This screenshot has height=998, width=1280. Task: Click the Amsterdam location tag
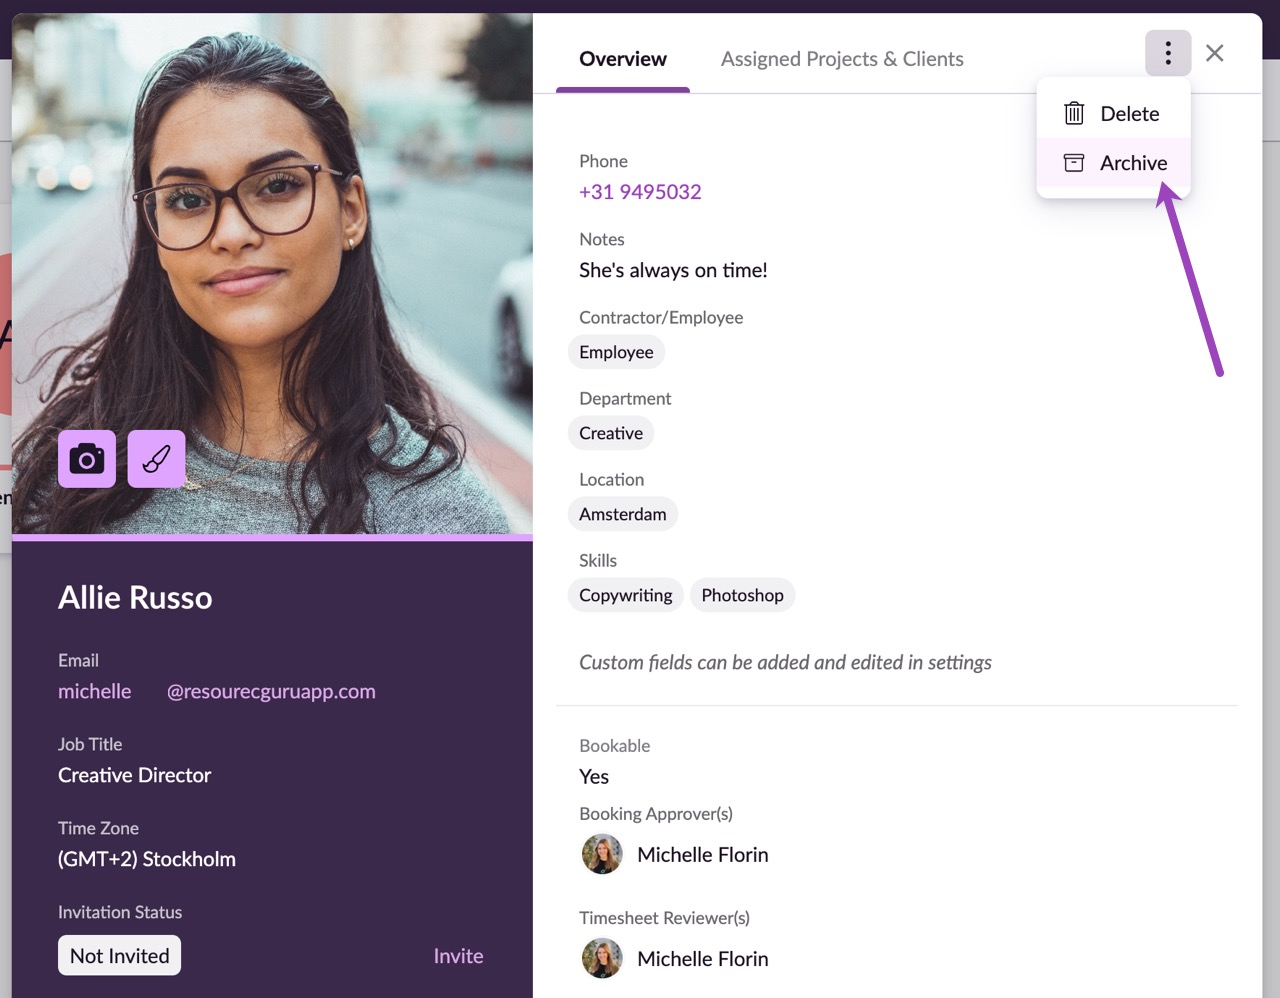[623, 514]
